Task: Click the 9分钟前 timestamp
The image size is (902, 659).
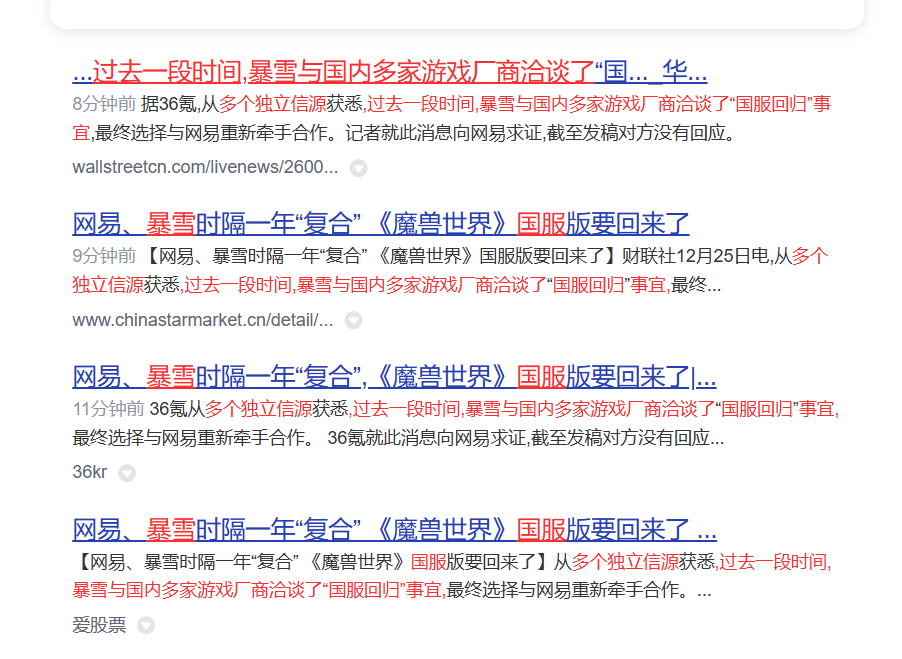Action: click(x=104, y=256)
